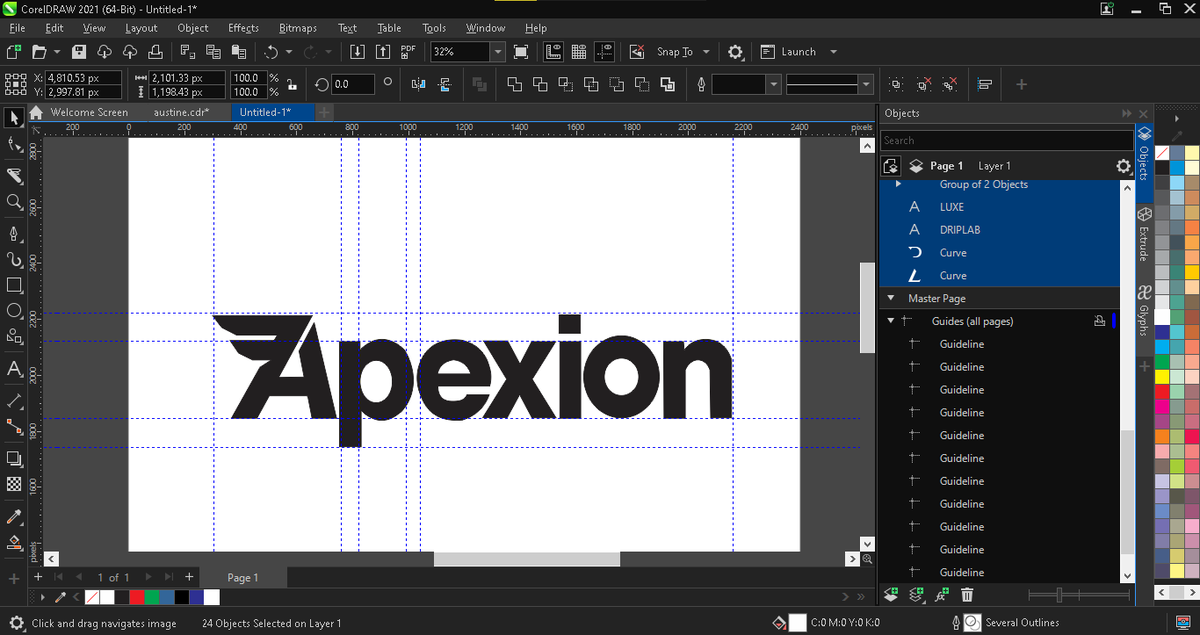Select the Text tool

(14, 369)
